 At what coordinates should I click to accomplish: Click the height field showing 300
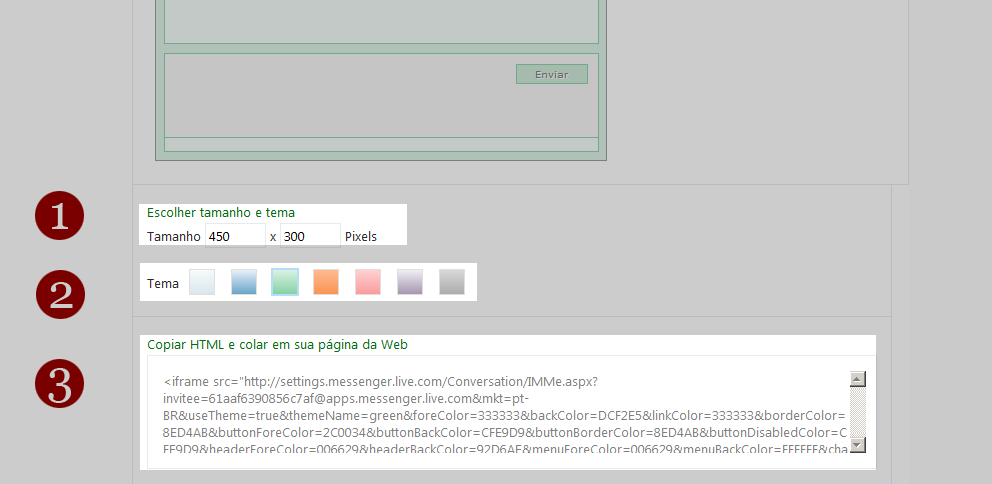coord(310,237)
